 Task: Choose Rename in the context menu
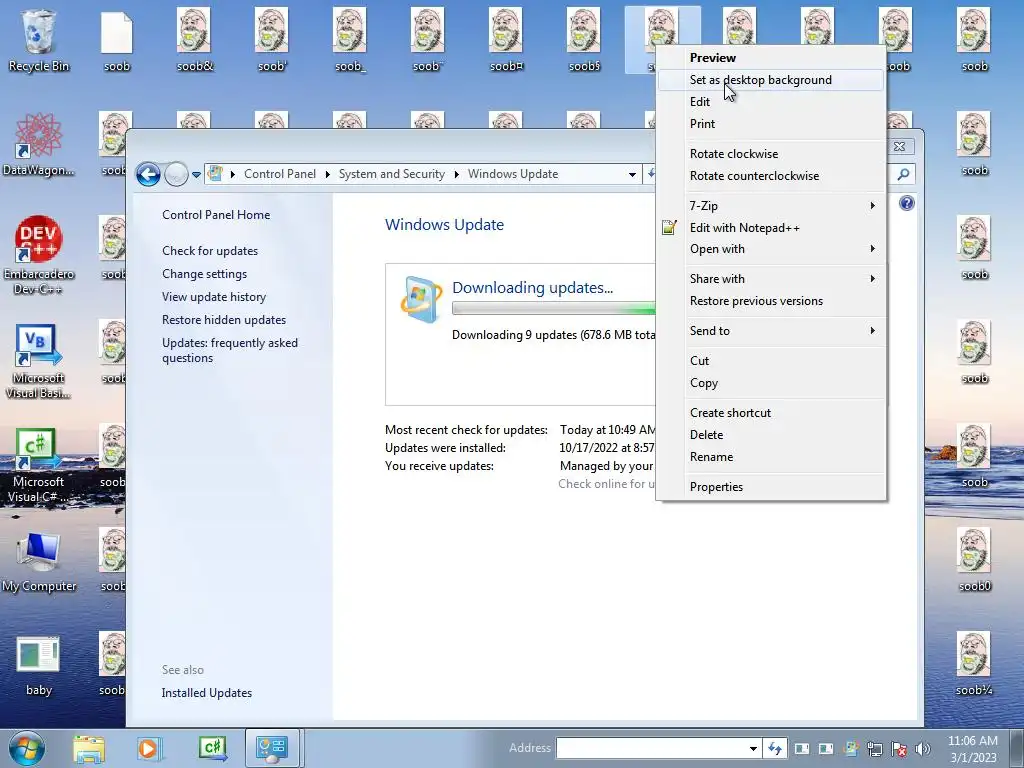coord(771,457)
